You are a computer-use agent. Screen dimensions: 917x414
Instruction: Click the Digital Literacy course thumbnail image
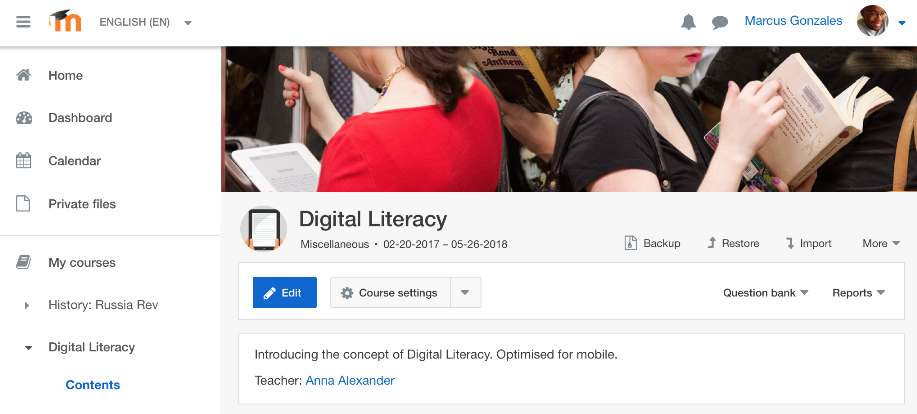[264, 229]
